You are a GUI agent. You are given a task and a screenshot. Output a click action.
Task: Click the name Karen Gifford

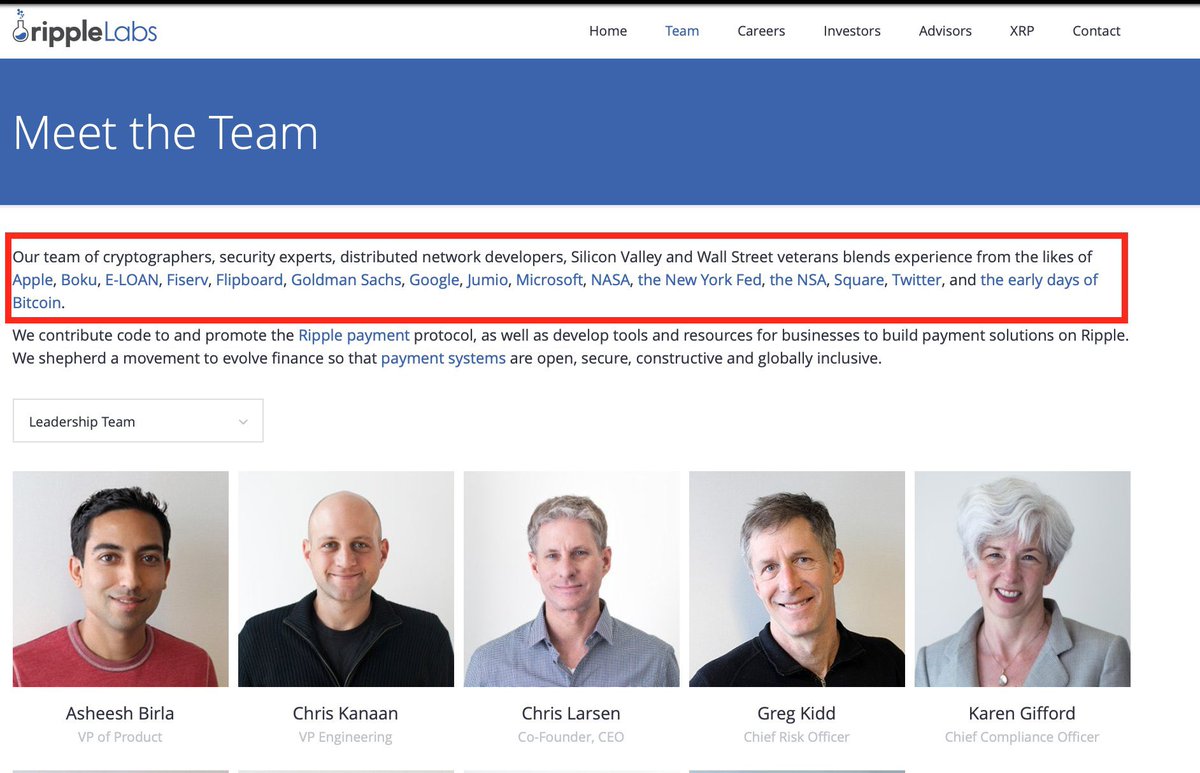[1022, 714]
